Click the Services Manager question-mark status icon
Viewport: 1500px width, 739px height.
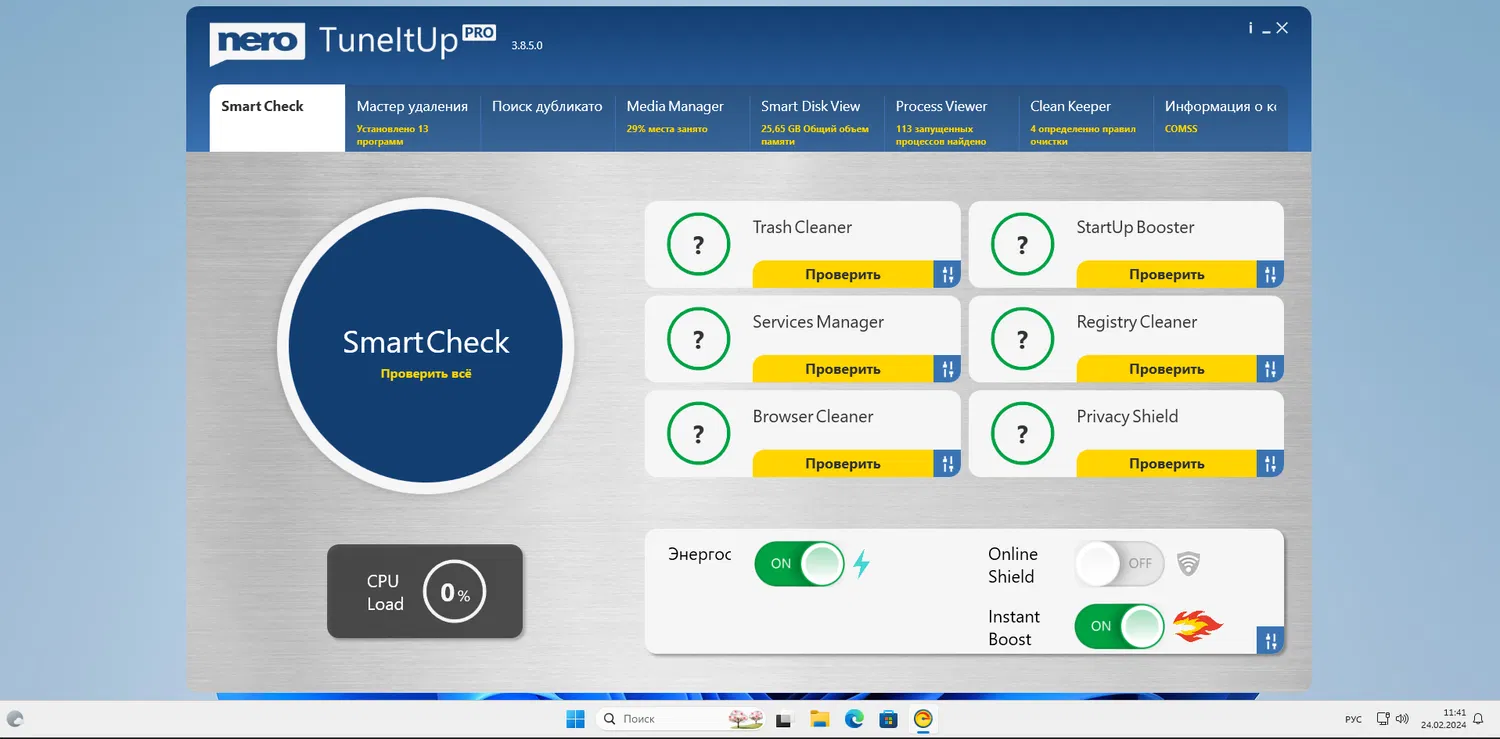point(698,339)
